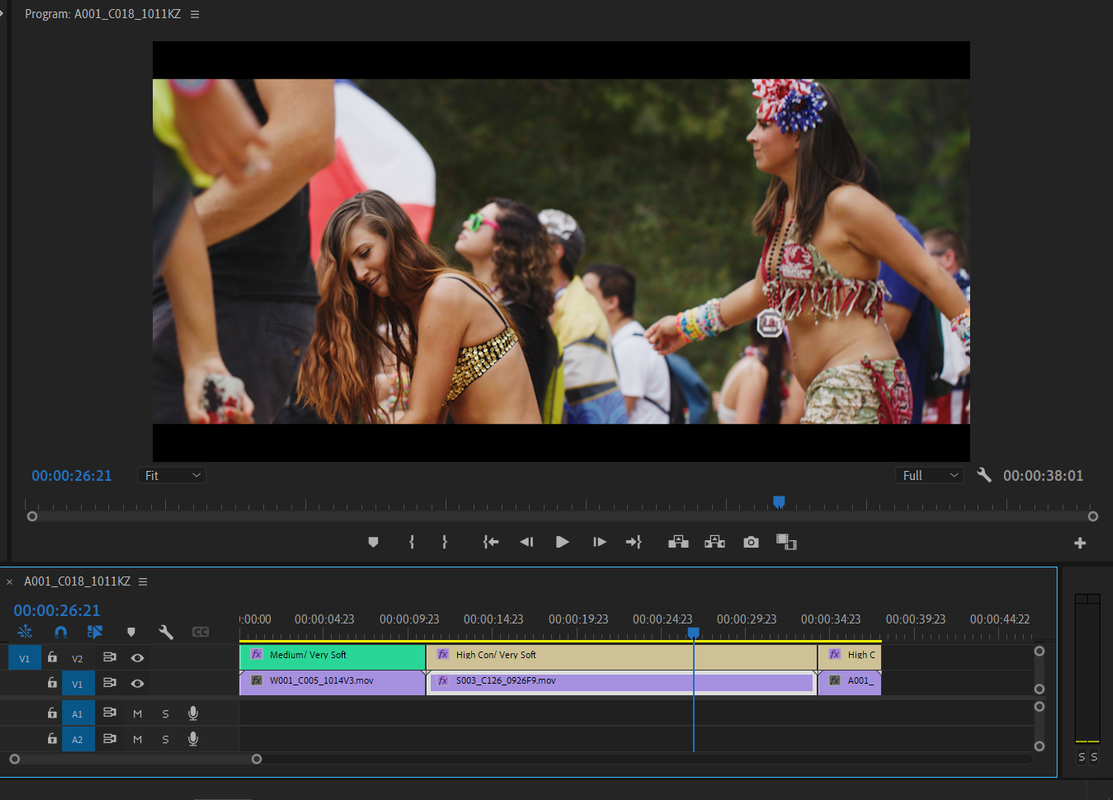Click the Go to In point button
The image size is (1113, 800).
tap(490, 542)
